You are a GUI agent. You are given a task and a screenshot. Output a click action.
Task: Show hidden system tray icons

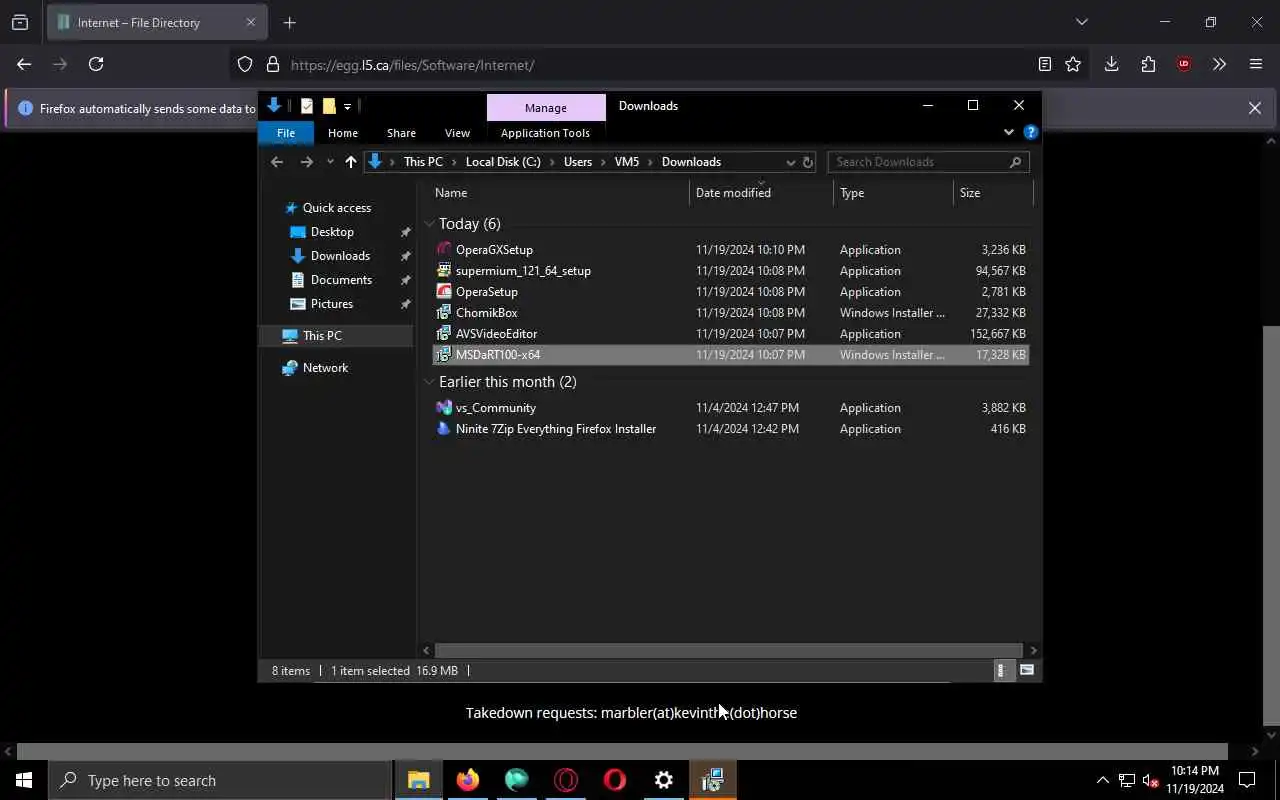pyautogui.click(x=1102, y=781)
